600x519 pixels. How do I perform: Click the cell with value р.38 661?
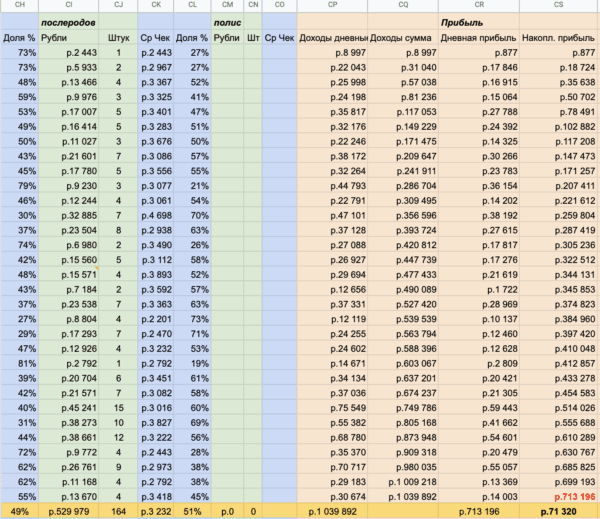[68, 437]
